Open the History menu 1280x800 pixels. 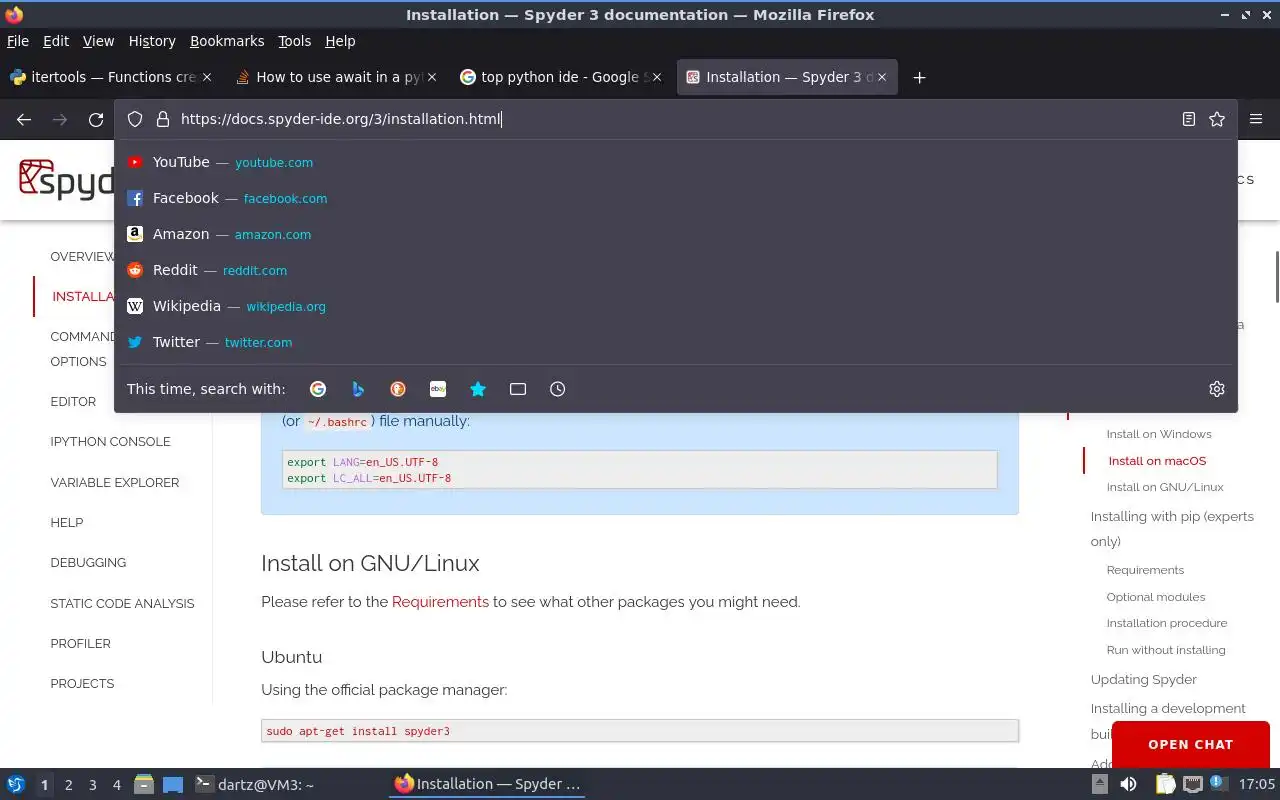152,41
